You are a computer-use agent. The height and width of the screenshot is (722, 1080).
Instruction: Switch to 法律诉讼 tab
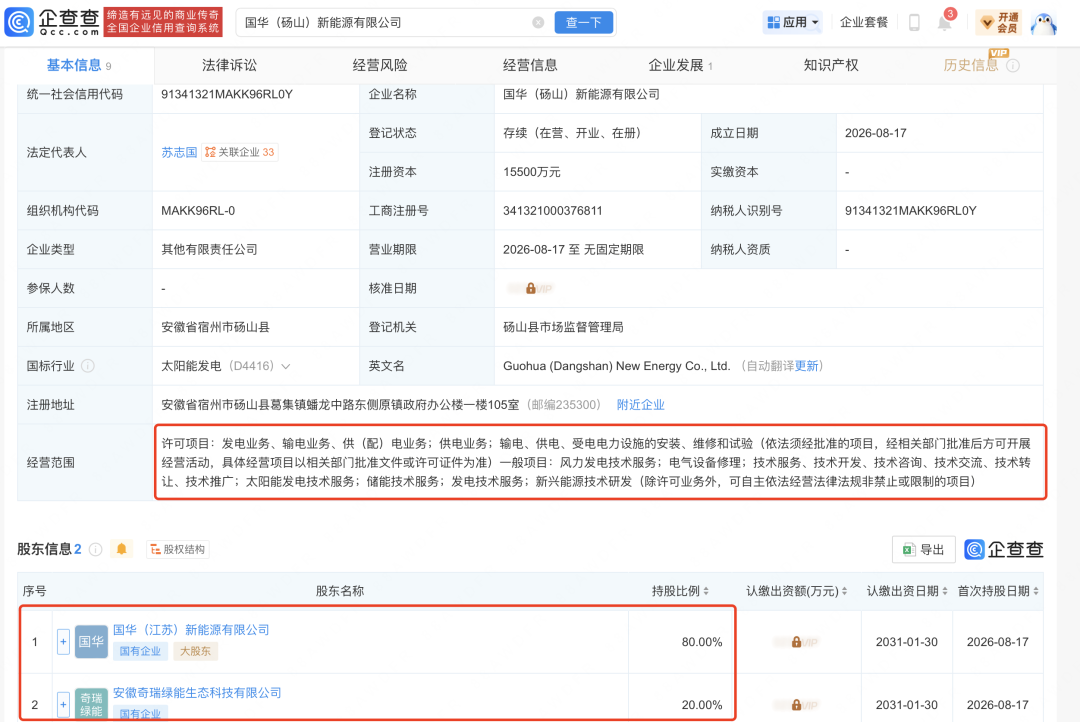pos(229,65)
